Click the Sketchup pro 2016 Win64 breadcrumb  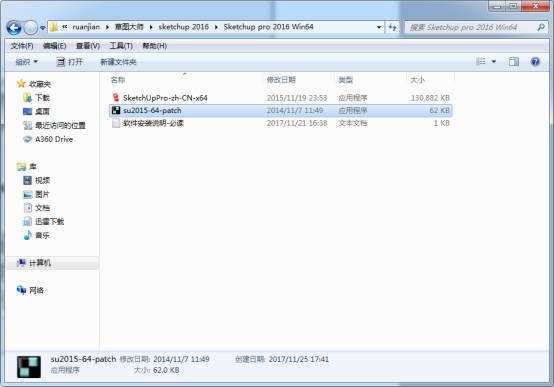(x=269, y=27)
